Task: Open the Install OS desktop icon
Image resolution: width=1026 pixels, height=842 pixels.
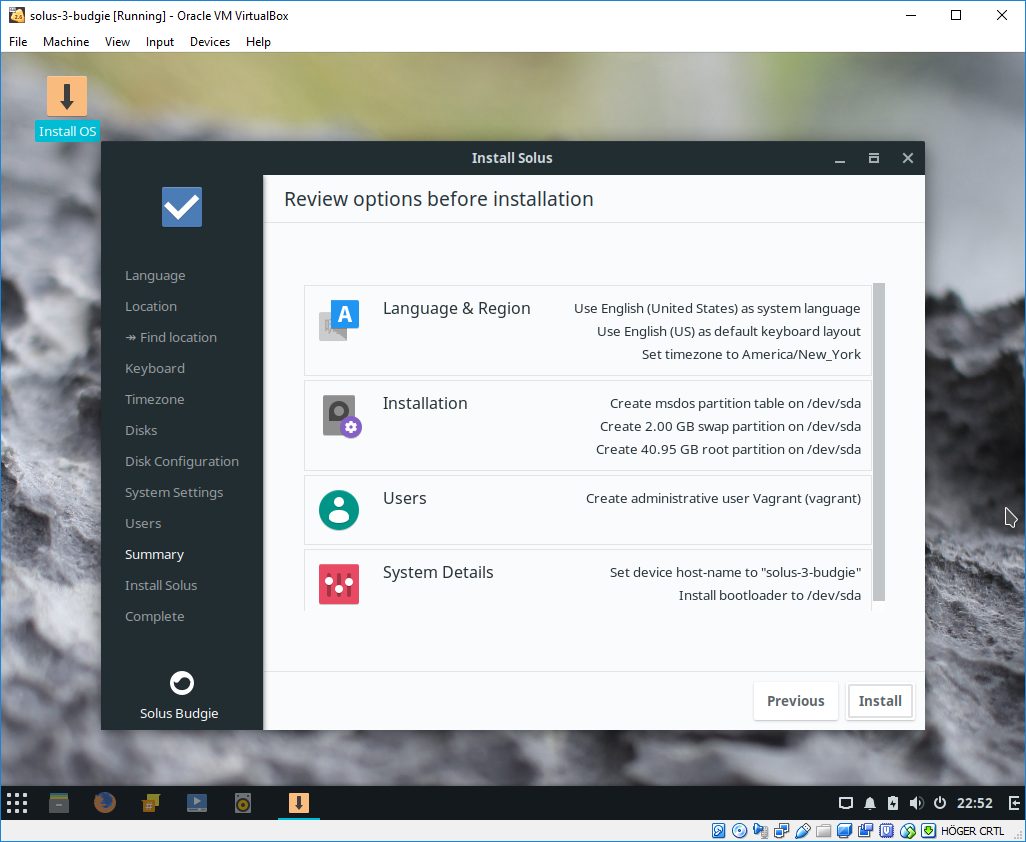Action: click(67, 108)
